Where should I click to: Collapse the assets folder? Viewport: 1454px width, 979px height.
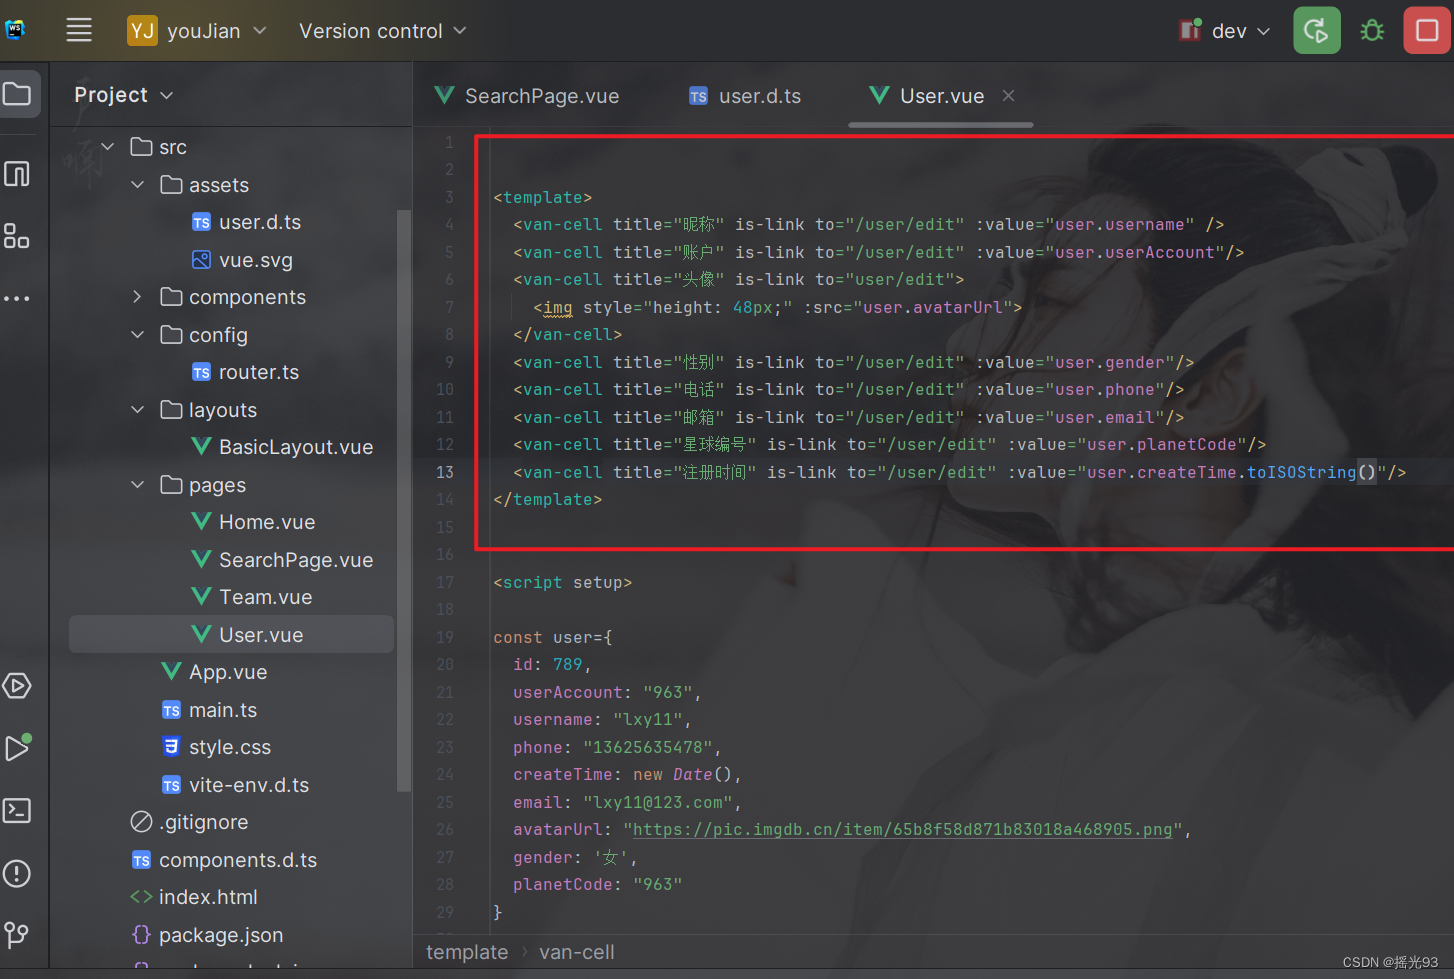(x=138, y=185)
